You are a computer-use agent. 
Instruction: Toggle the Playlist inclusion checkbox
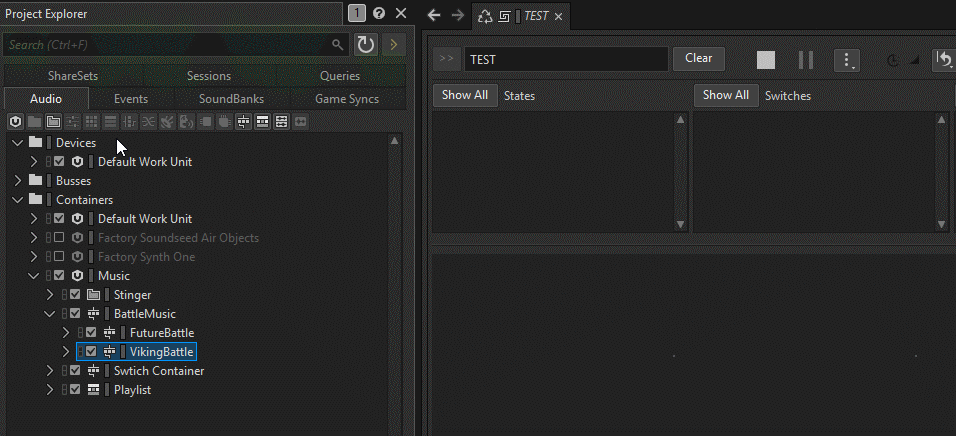click(x=75, y=390)
